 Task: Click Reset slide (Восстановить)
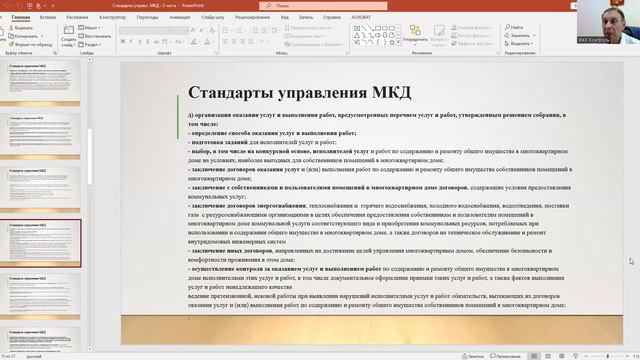click(x=95, y=36)
